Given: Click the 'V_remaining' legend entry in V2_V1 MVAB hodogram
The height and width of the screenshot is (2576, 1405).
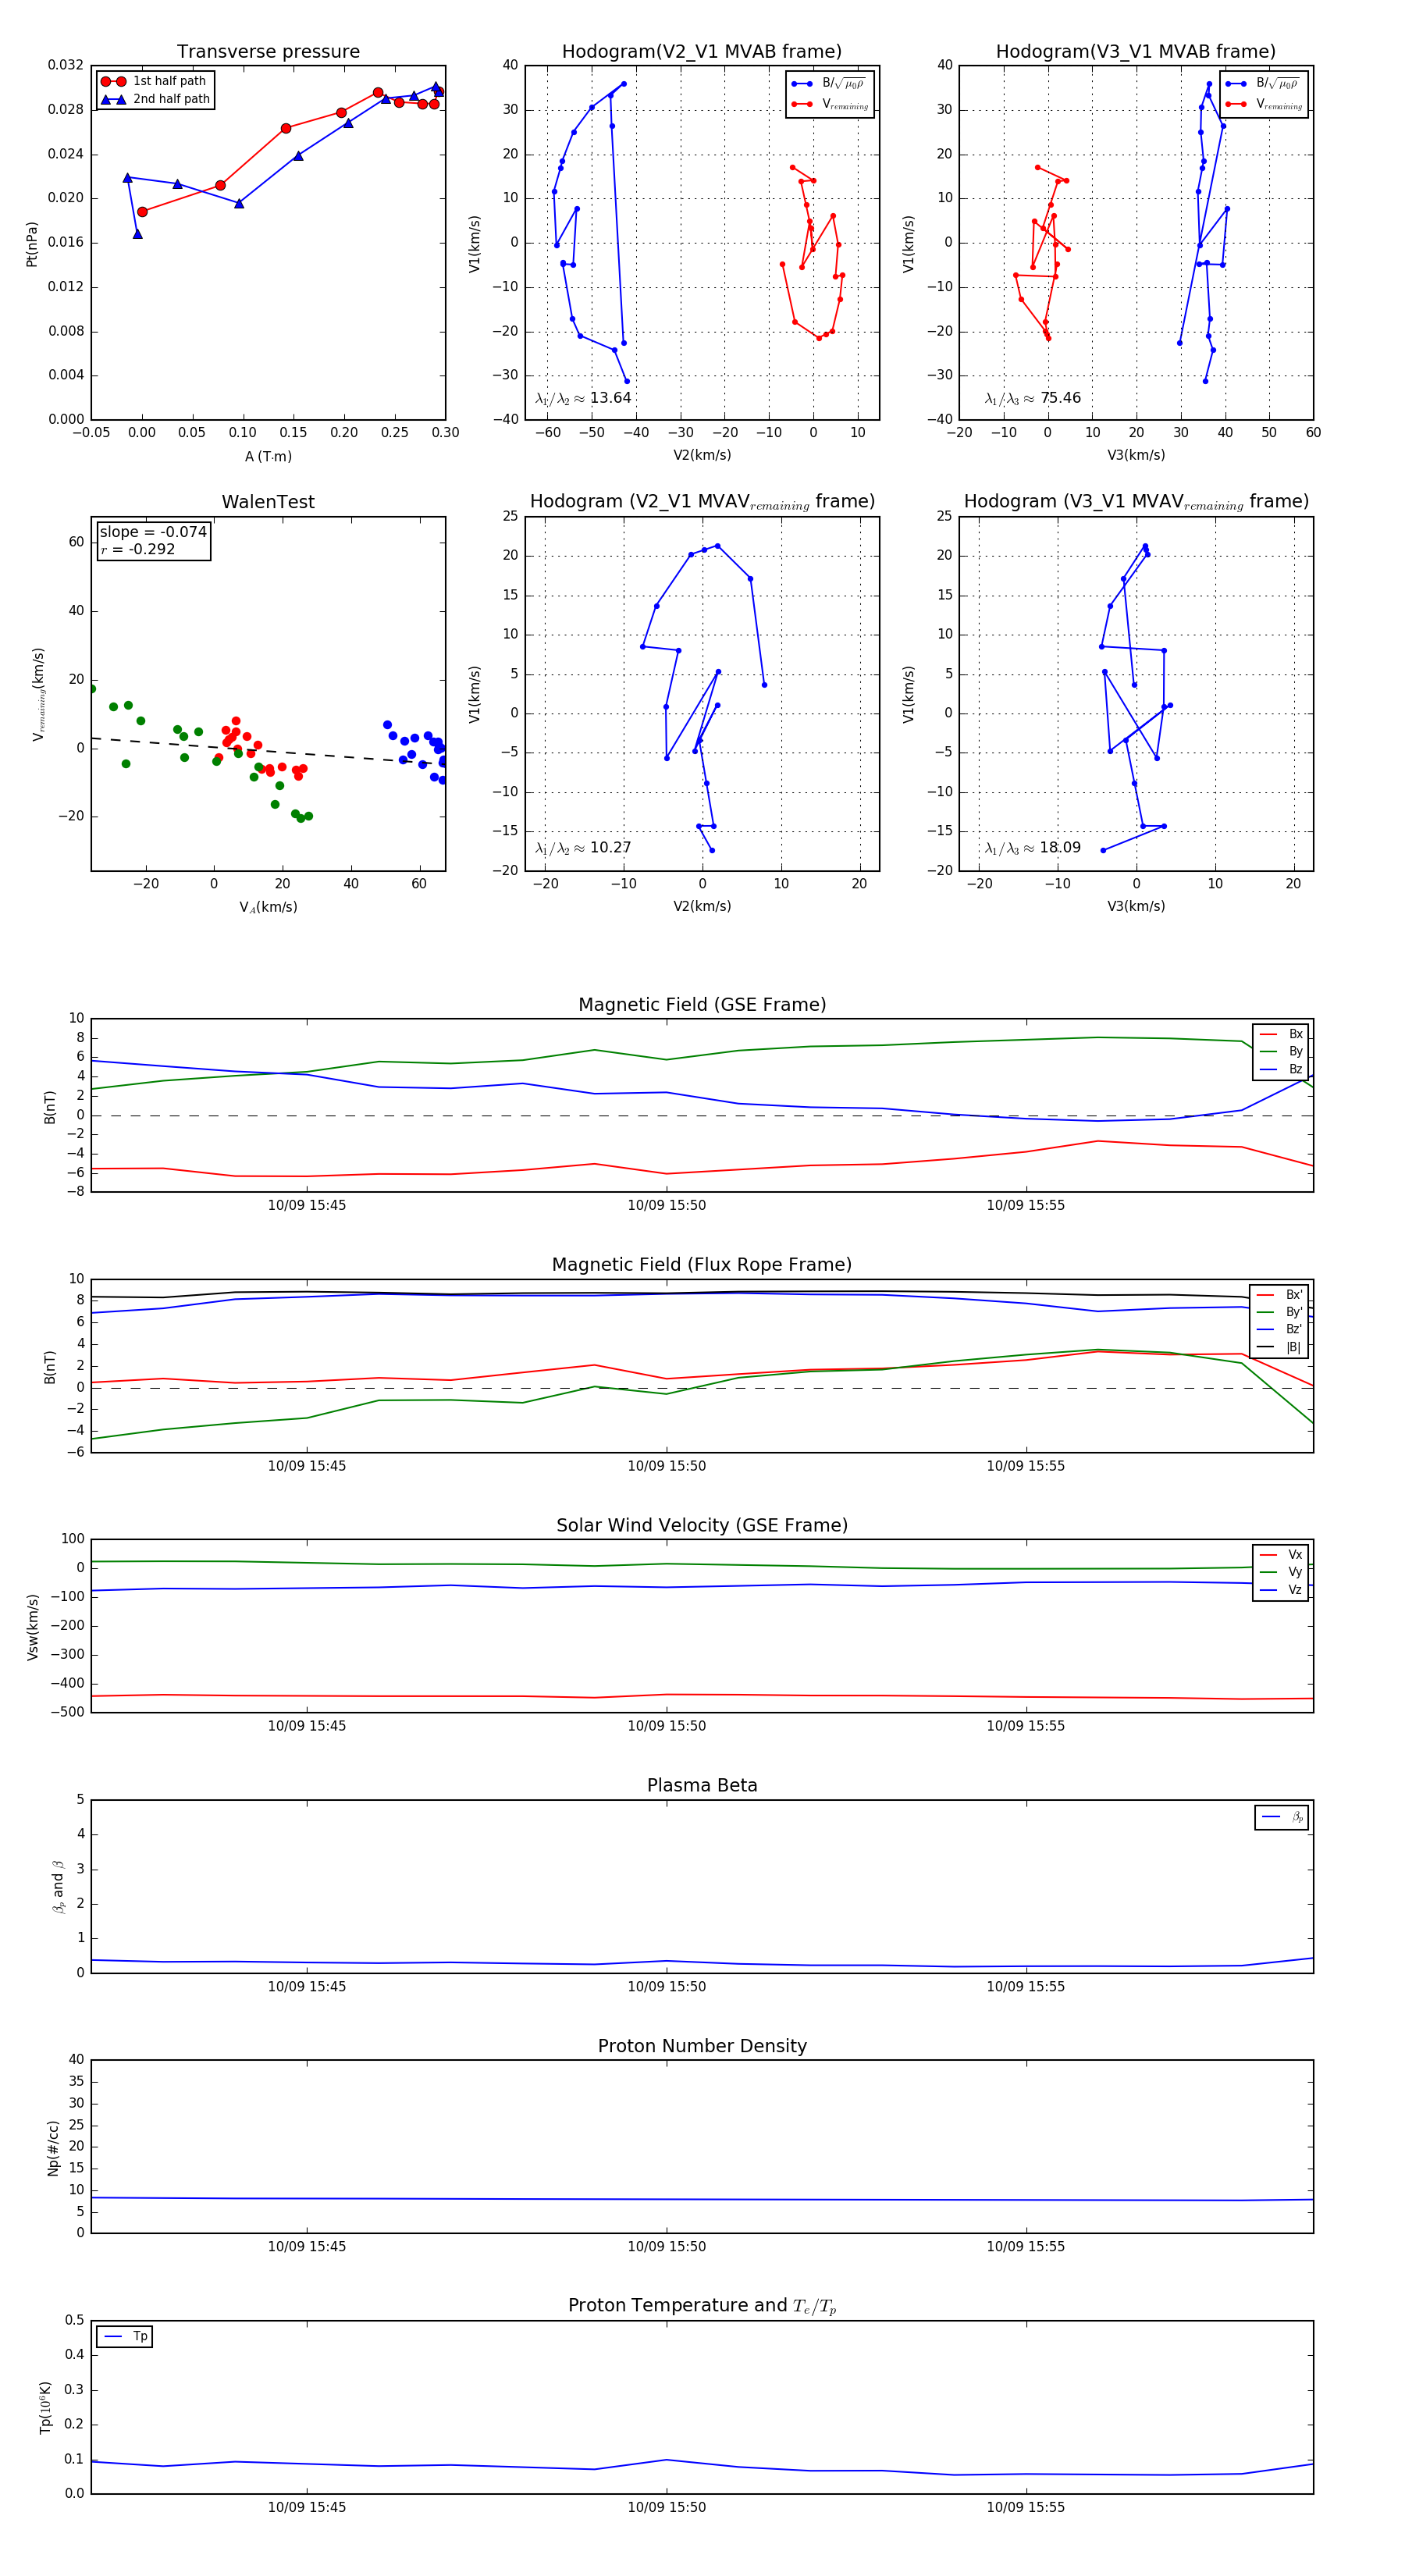Looking at the screenshot, I should tap(830, 104).
